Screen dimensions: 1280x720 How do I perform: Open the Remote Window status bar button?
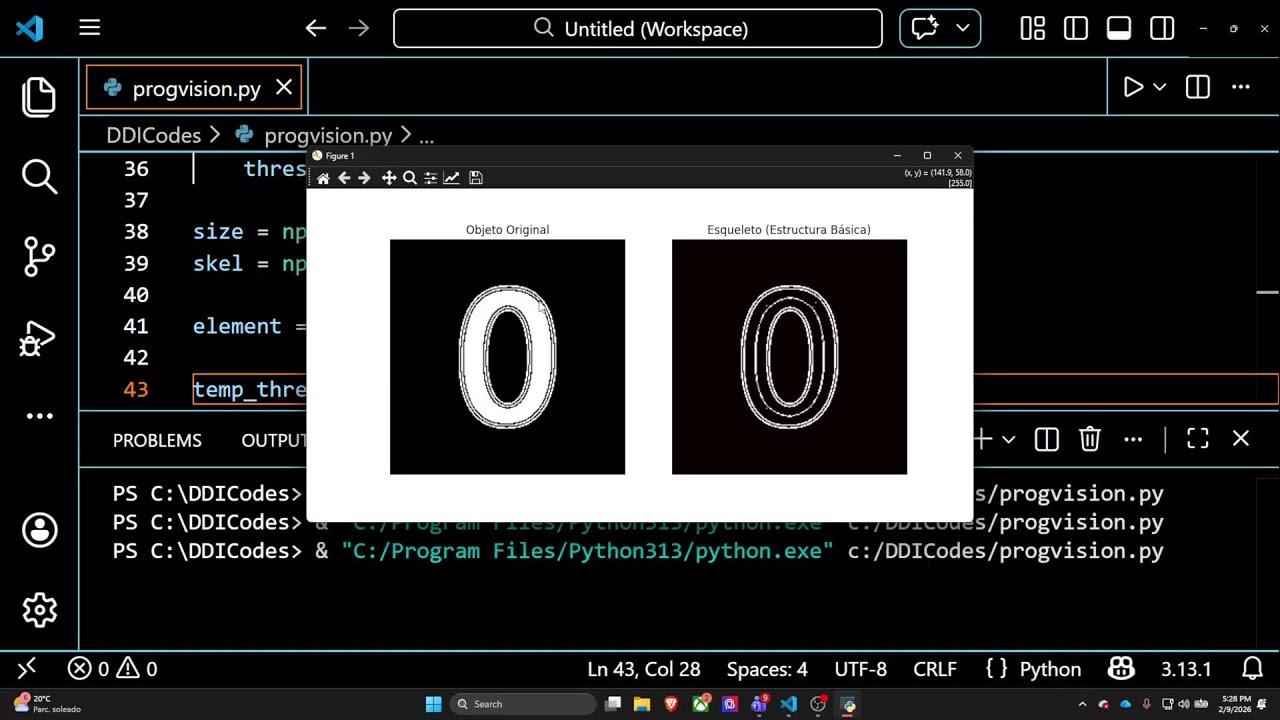(x=27, y=669)
